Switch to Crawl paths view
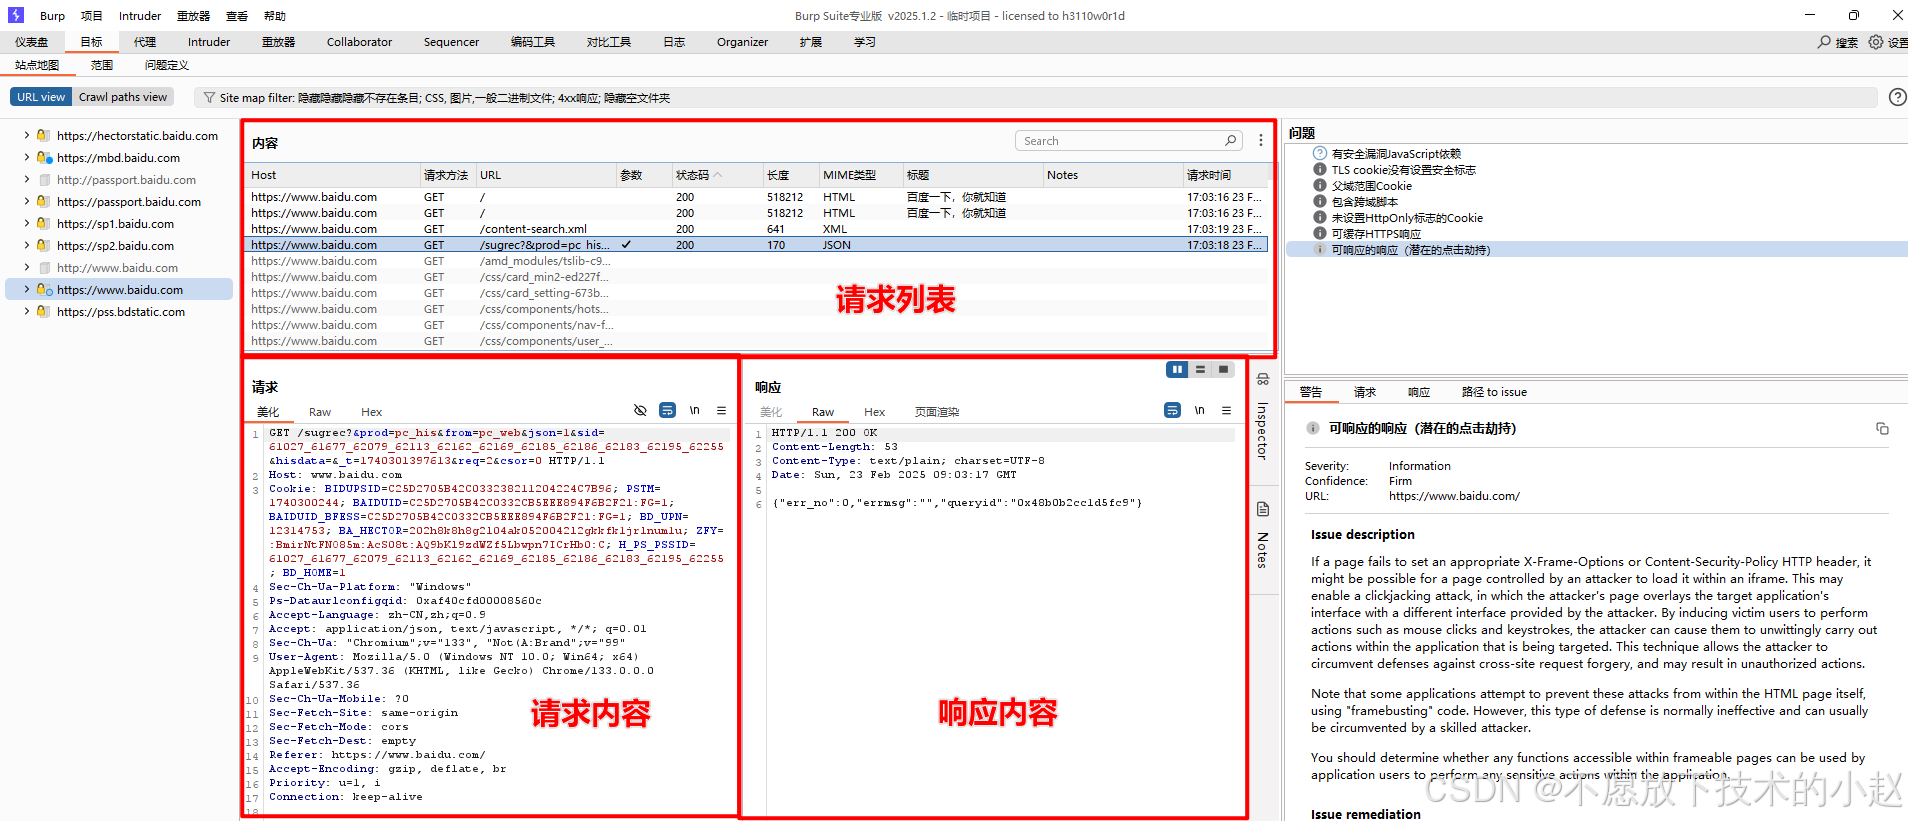The height and width of the screenshot is (821, 1908). tap(123, 97)
